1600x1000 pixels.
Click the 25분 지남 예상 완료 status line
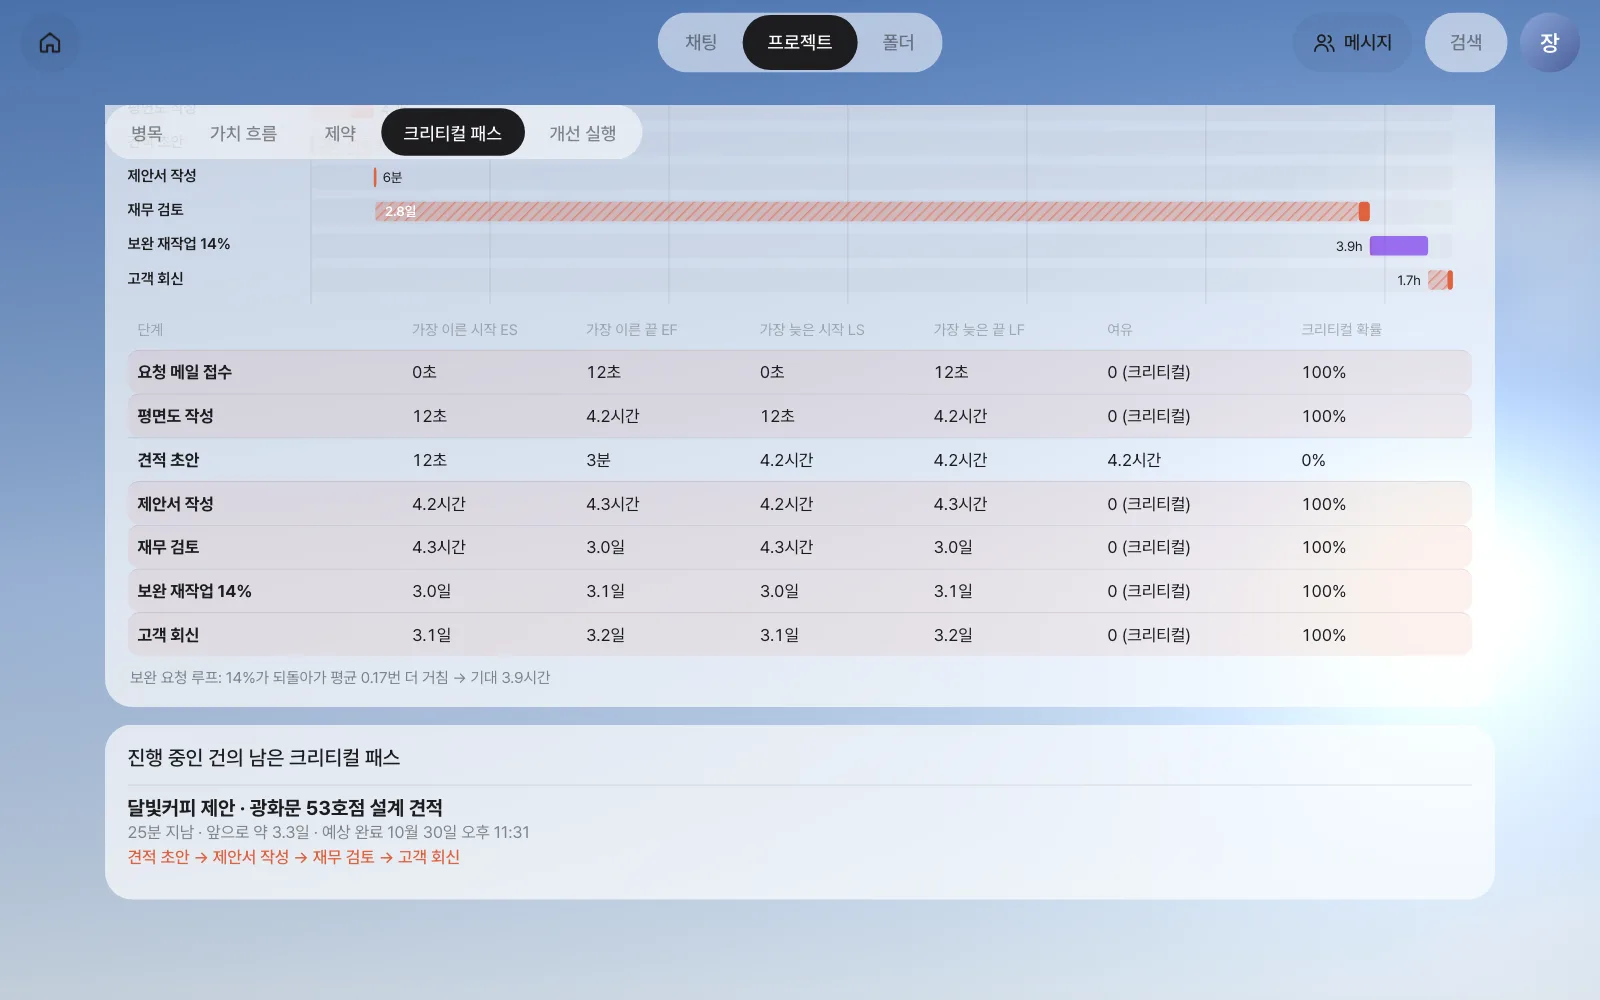point(328,832)
